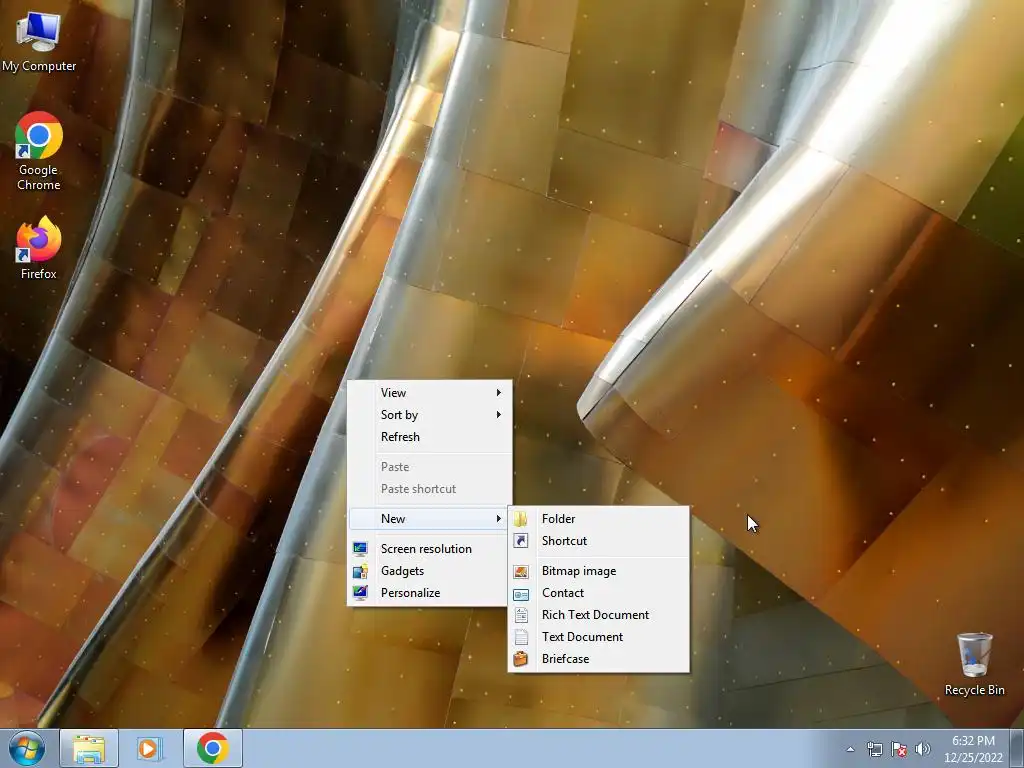
Task: Choose Personalize from the context menu
Action: pos(430,593)
